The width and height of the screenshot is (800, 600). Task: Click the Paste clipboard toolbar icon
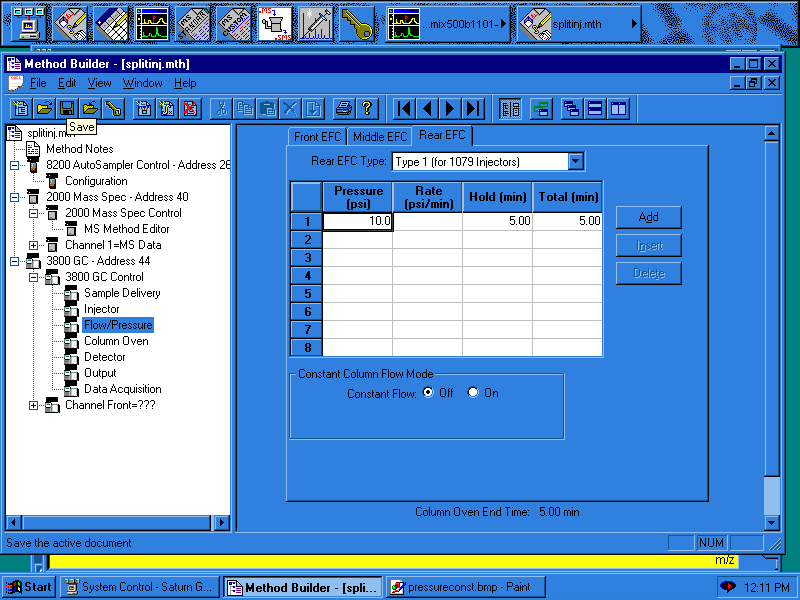(x=267, y=109)
